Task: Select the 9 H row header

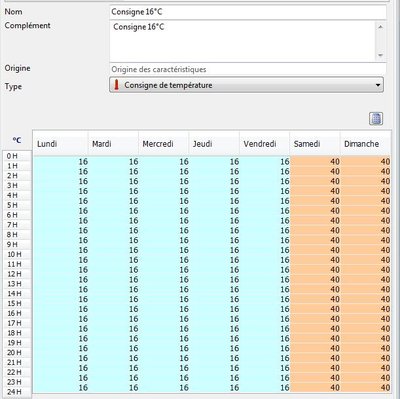Action: pyautogui.click(x=17, y=245)
